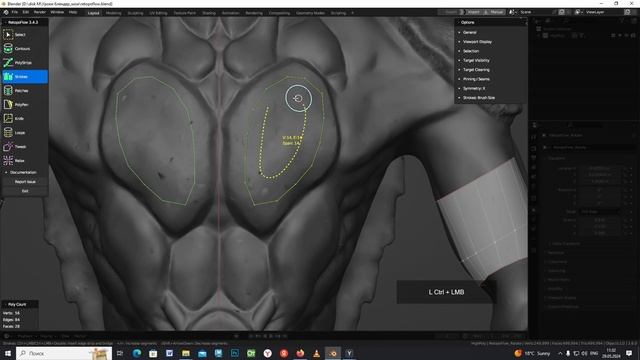Expand the Documentation section

[x=24, y=172]
